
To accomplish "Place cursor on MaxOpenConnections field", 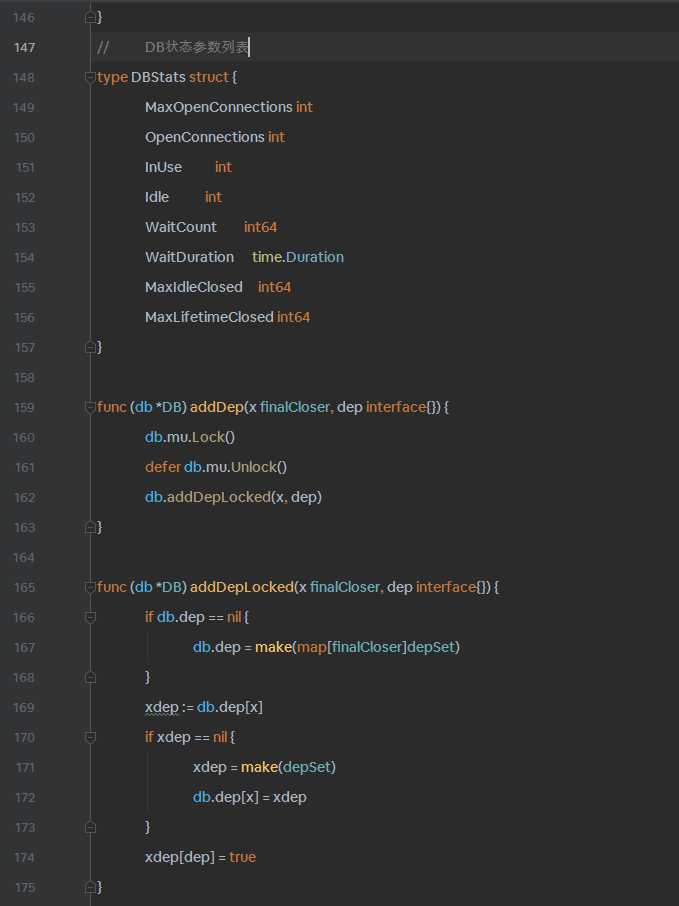I will point(218,107).
